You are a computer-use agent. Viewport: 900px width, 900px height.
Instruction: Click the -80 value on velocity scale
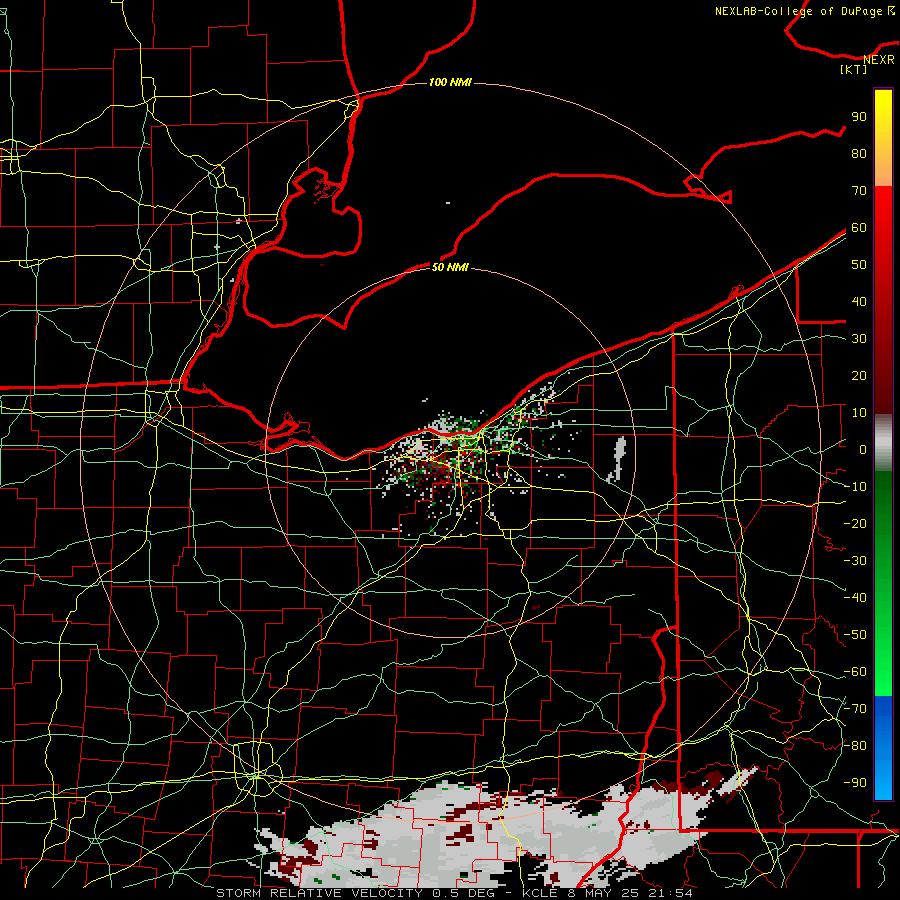tap(855, 746)
